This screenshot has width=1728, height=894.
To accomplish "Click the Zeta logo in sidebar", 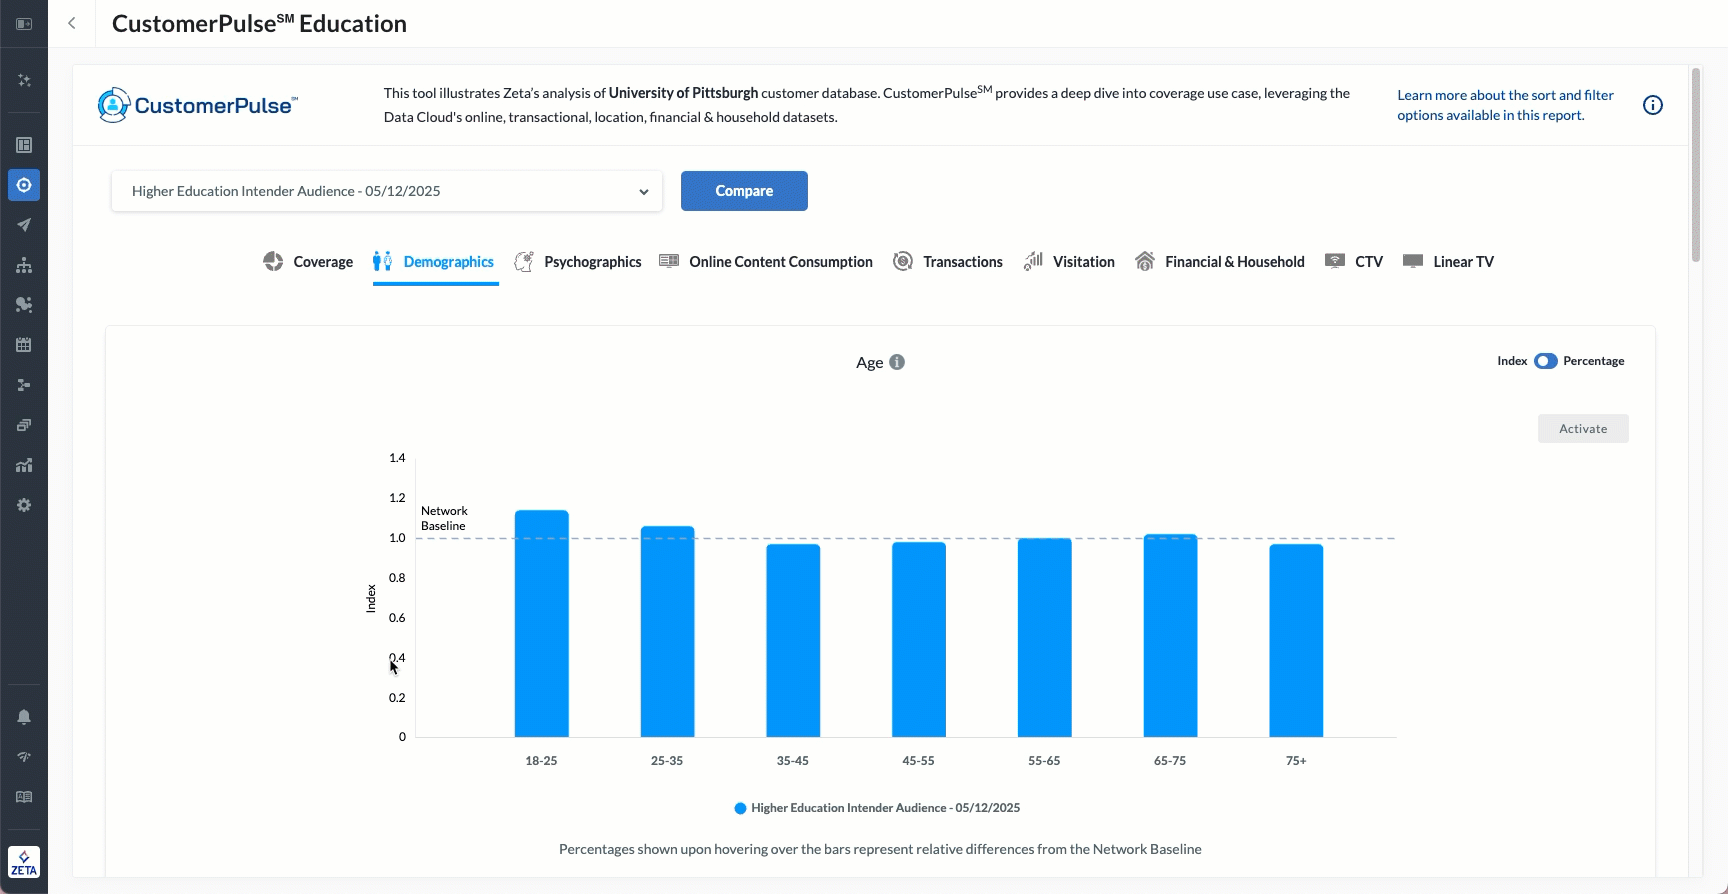I will coord(24,862).
